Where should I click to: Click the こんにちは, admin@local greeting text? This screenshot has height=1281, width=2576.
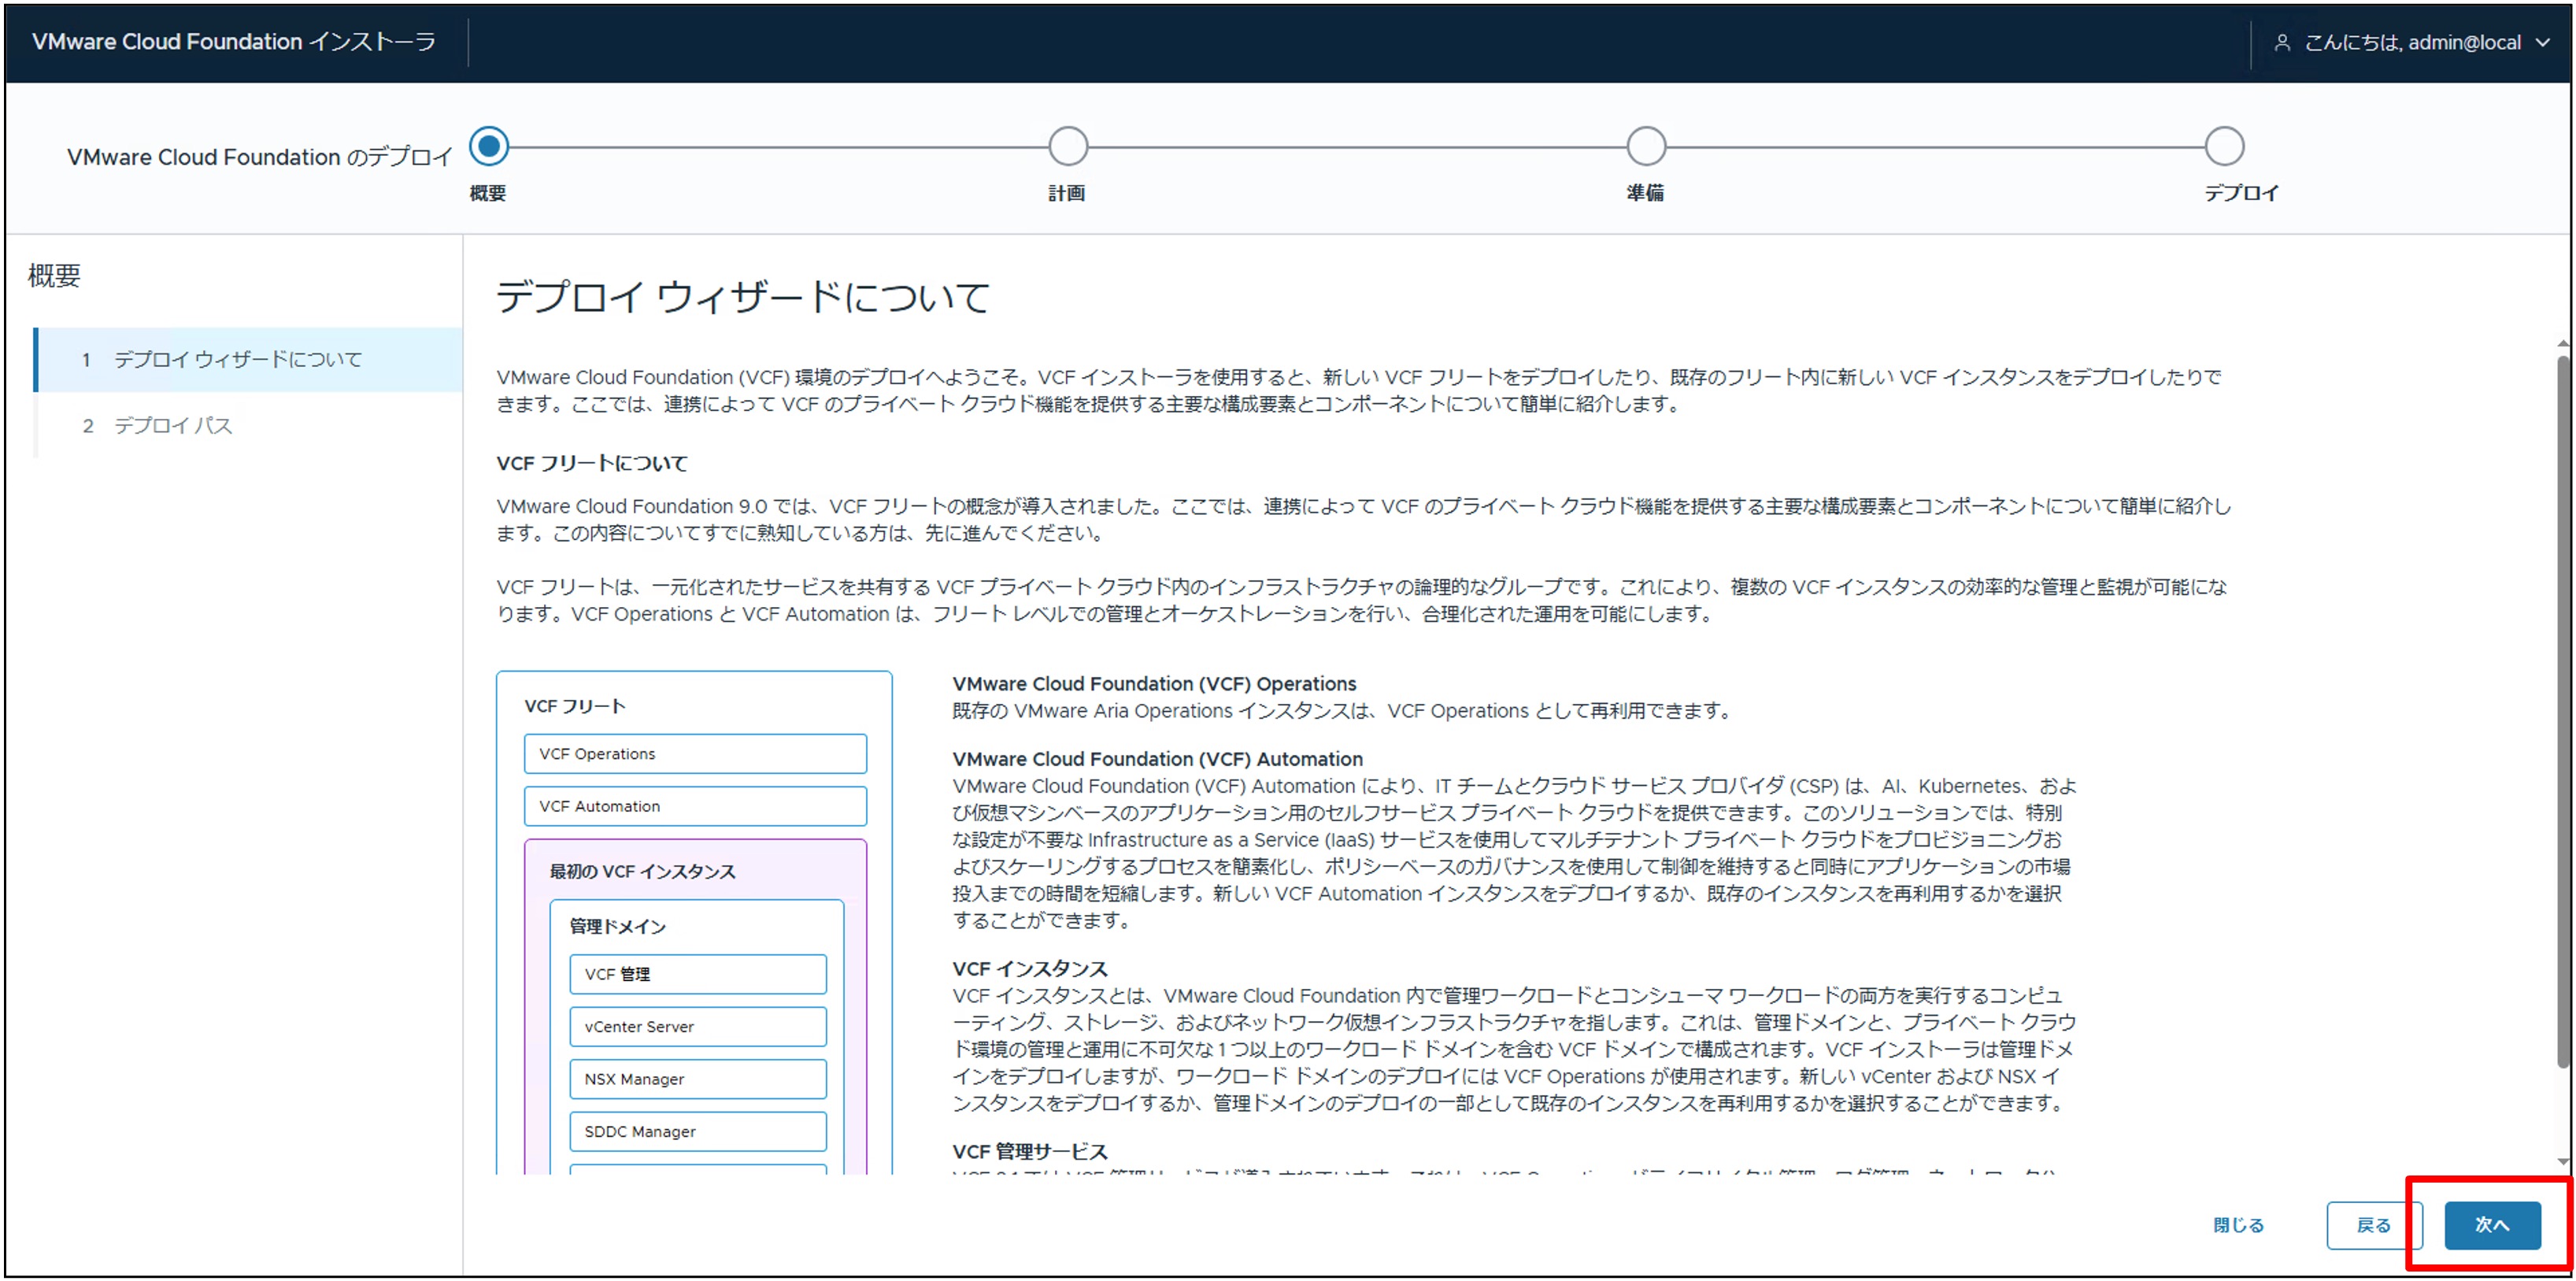2412,43
